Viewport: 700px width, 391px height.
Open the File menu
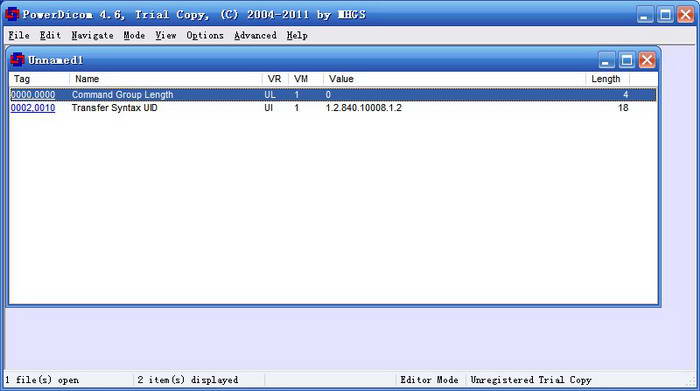tap(19, 35)
